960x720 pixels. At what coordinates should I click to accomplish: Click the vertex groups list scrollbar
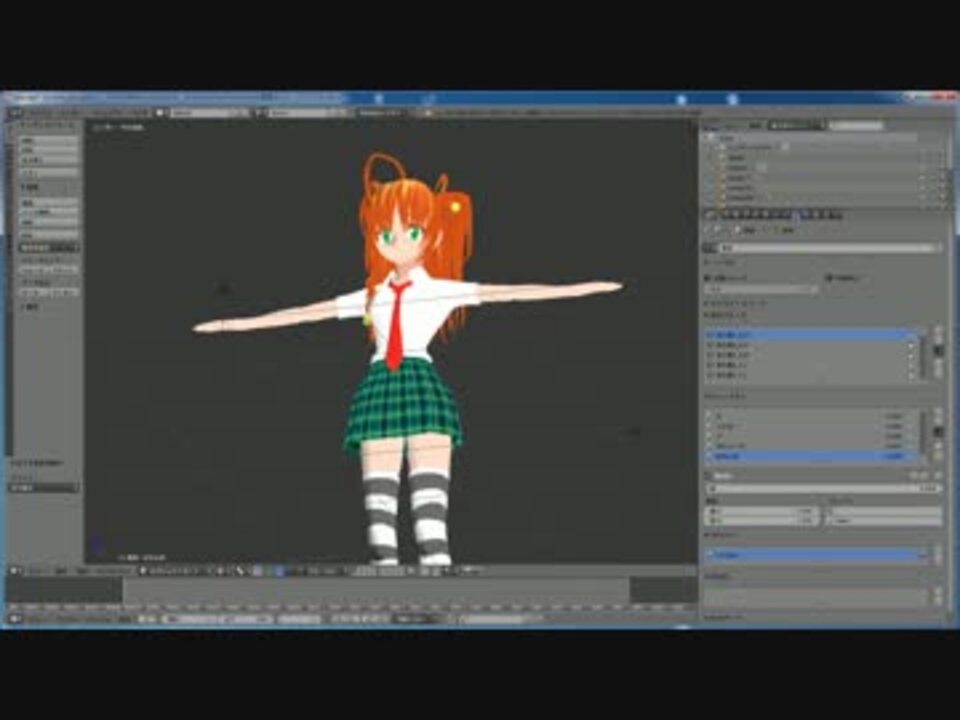click(x=923, y=355)
